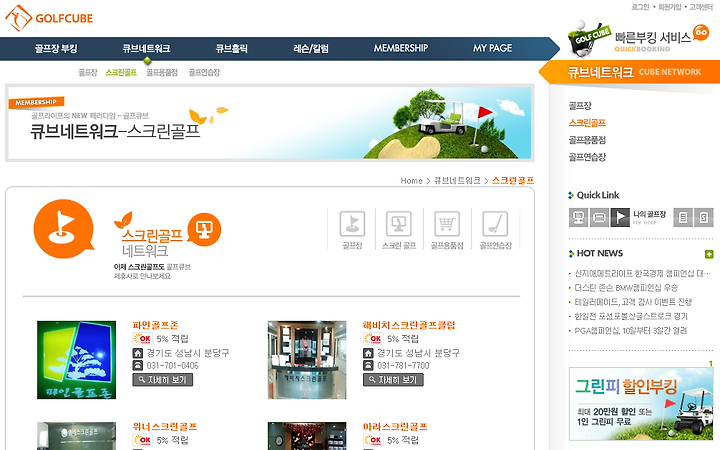Open 골프장 부킹 main menu

point(56,48)
